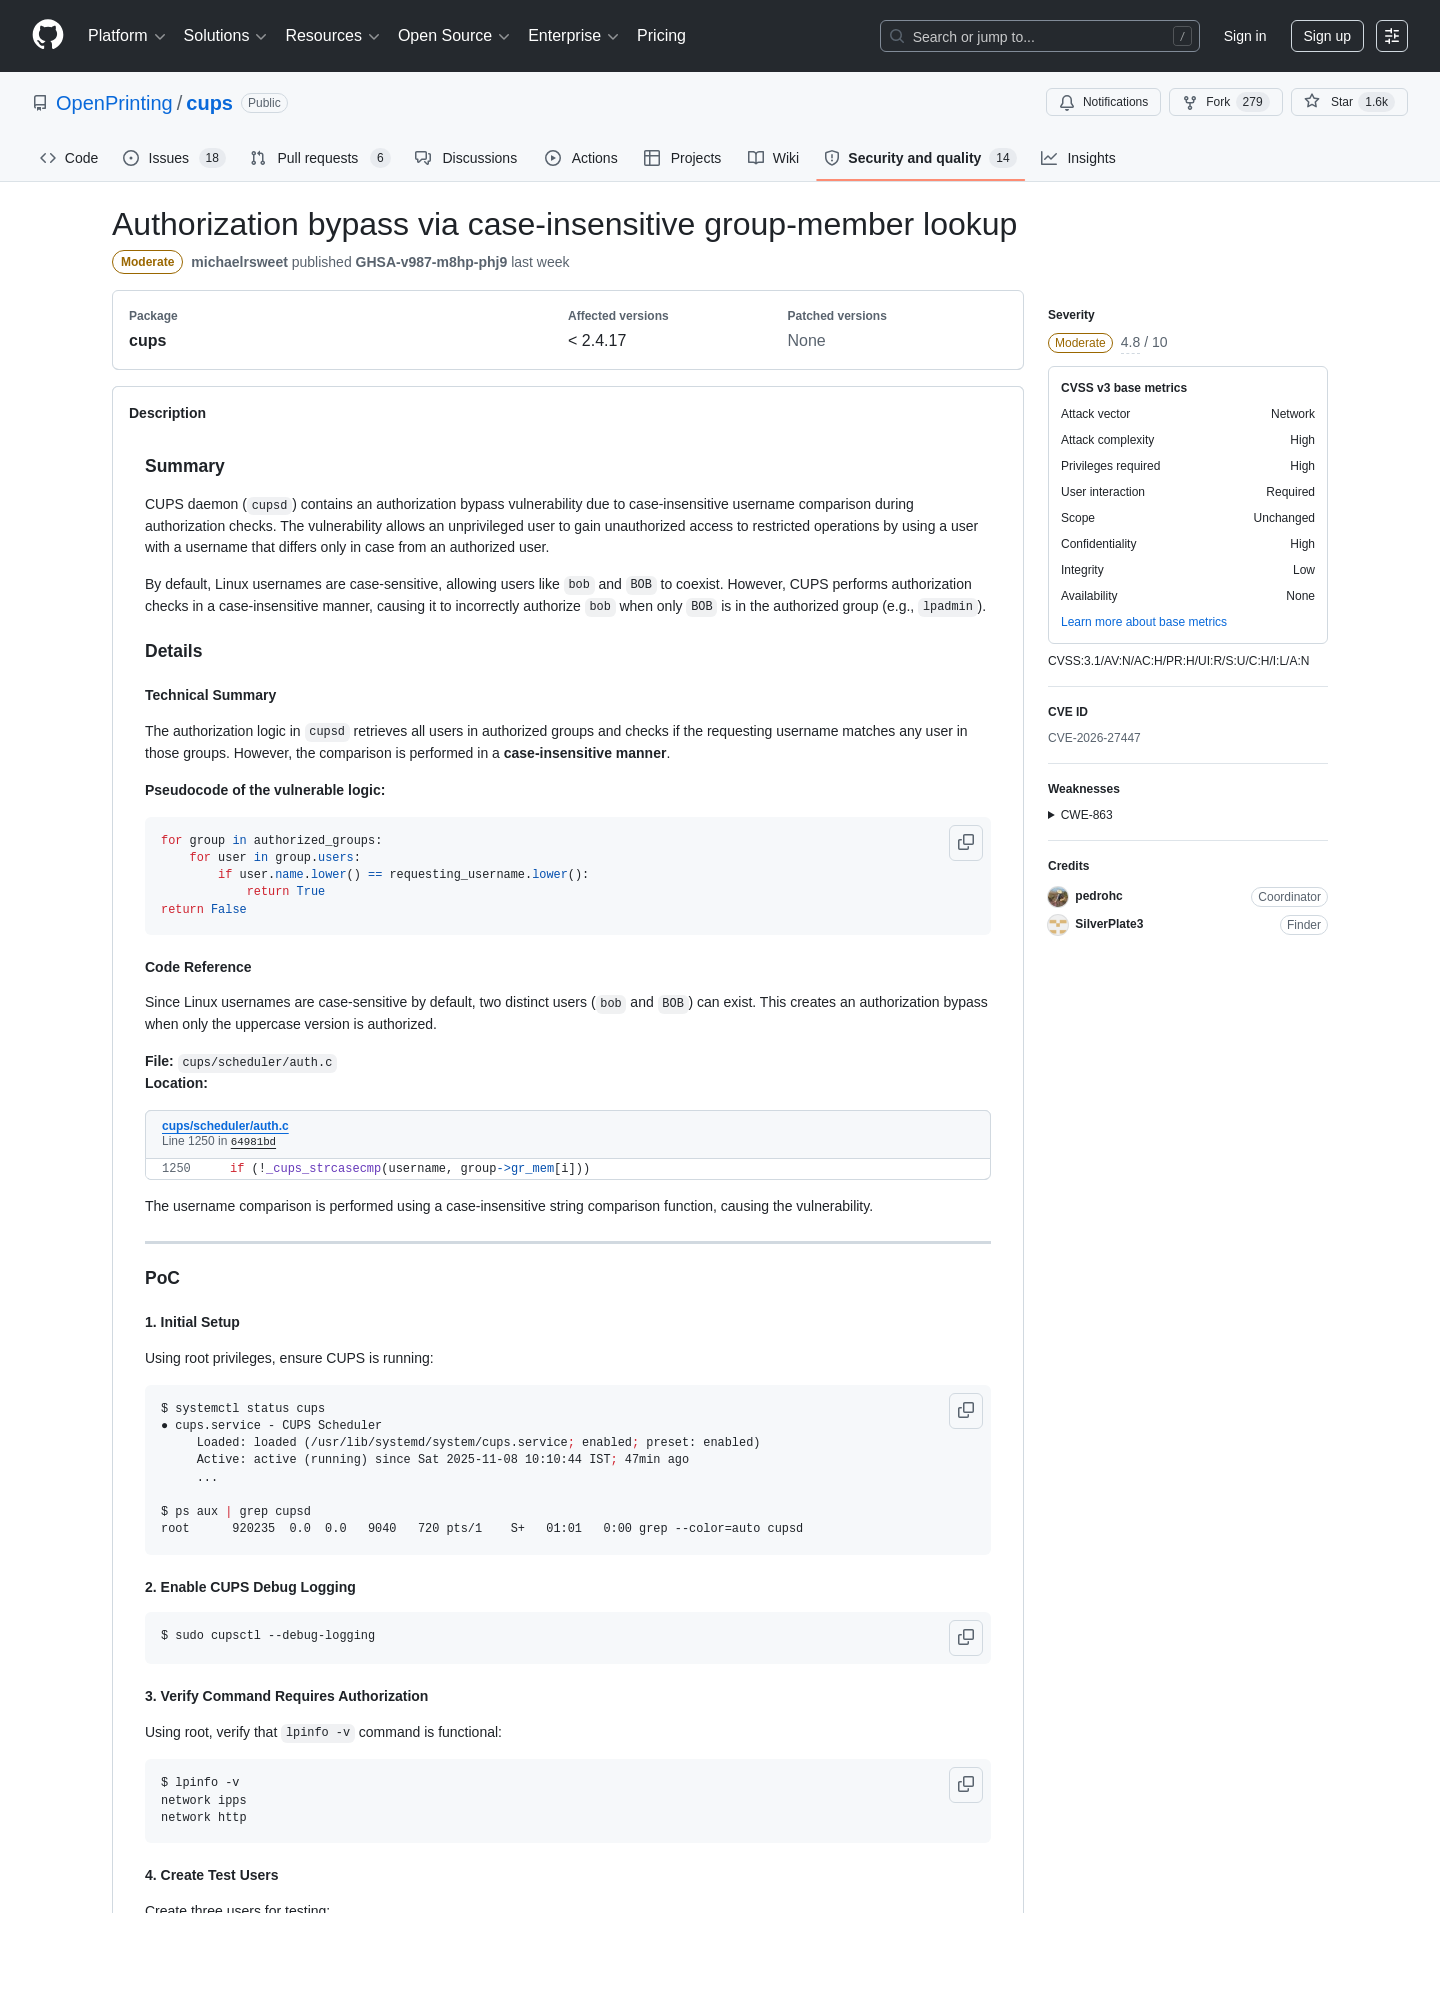Switch to the Issues tab
This screenshot has height=2000, width=1440.
(174, 158)
